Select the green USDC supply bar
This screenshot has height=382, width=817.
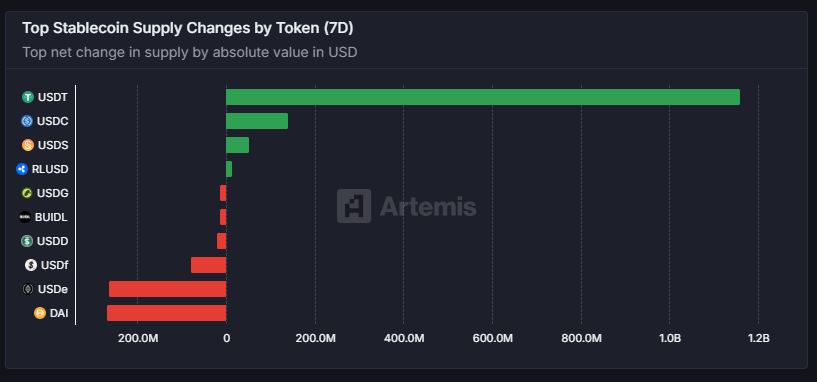(257, 121)
